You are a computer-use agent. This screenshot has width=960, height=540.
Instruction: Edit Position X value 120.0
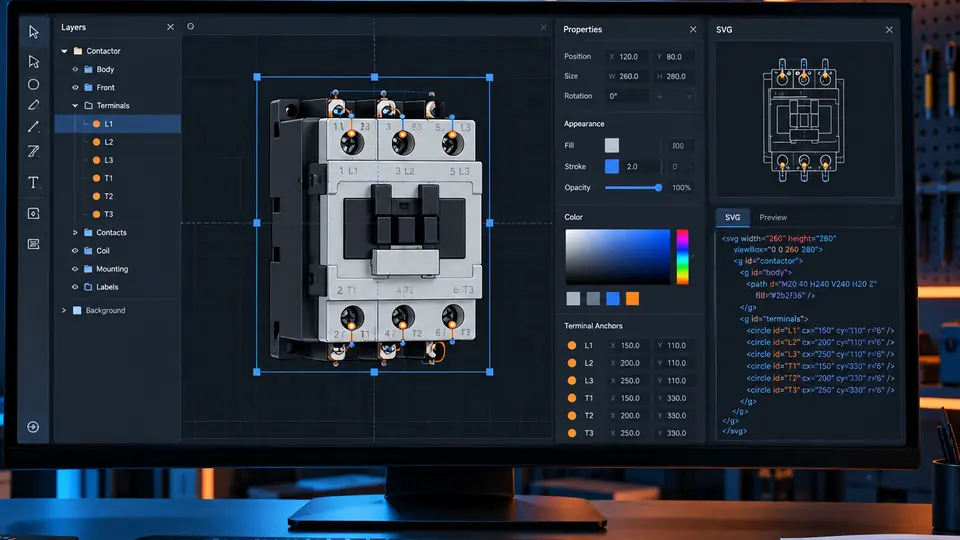tap(626, 56)
